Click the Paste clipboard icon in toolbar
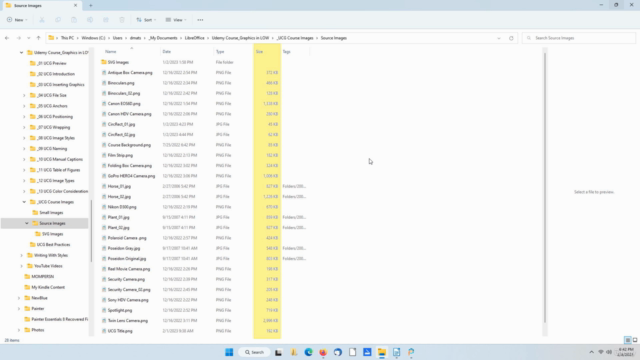This screenshot has width=640, height=360. click(74, 20)
